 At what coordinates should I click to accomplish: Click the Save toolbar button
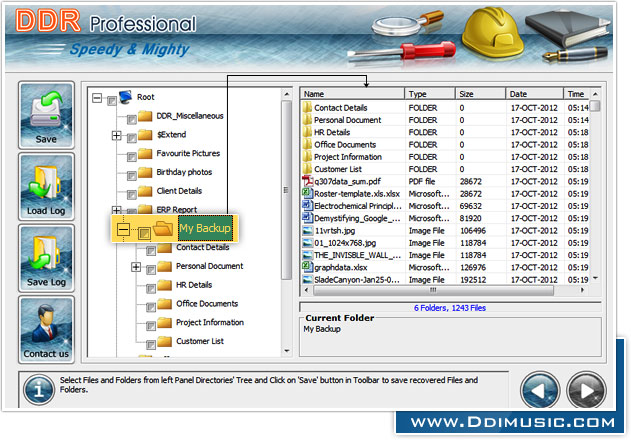click(x=46, y=115)
